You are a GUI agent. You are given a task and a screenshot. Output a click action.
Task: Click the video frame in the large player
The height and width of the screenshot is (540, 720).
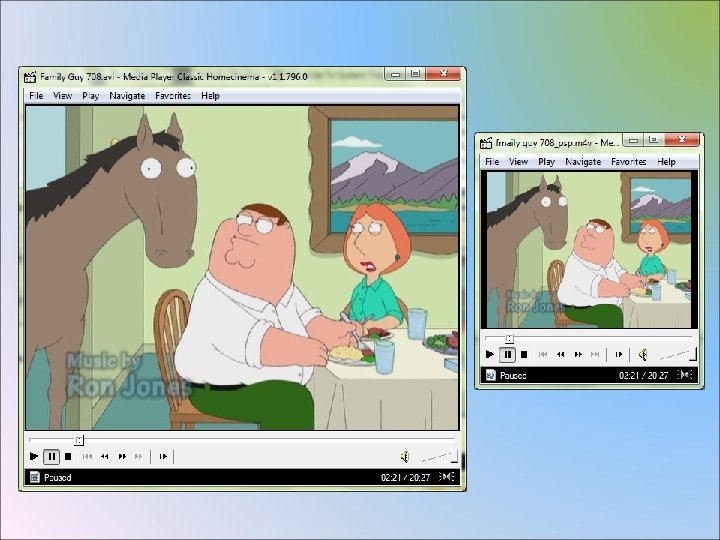pos(242,268)
